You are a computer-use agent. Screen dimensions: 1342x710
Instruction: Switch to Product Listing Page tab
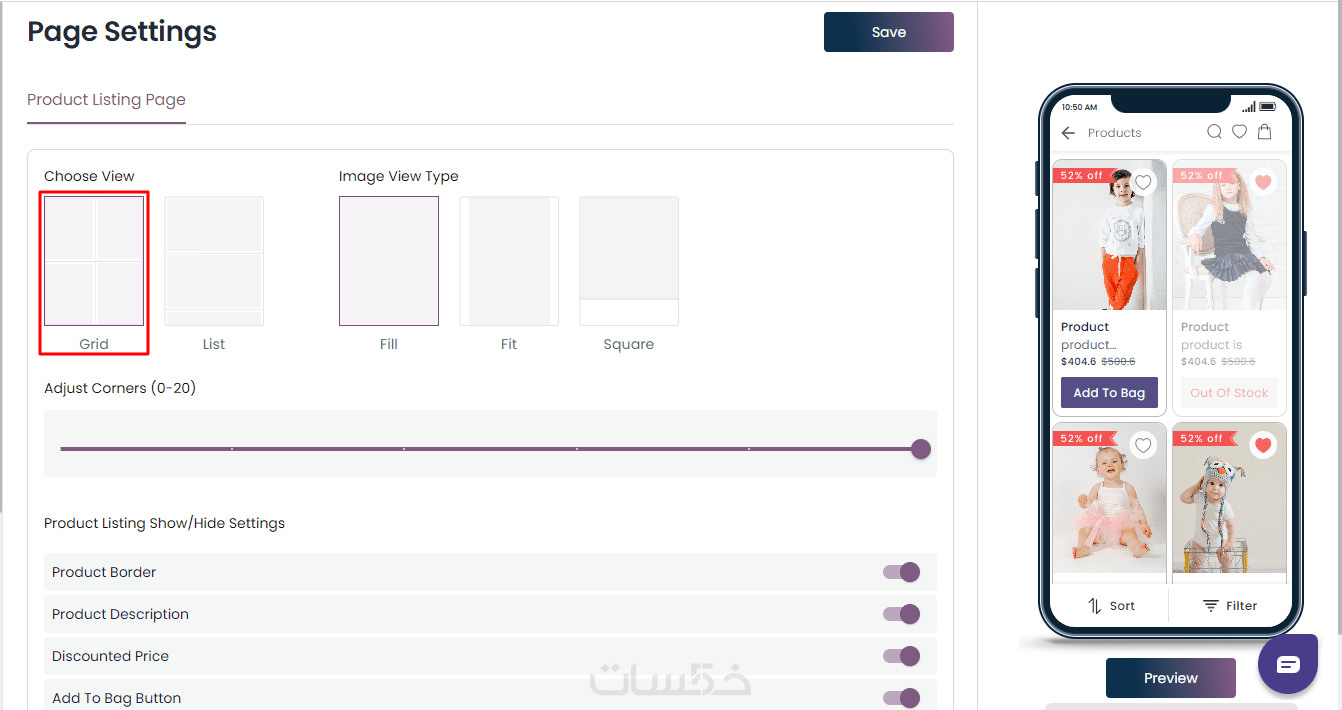[106, 100]
